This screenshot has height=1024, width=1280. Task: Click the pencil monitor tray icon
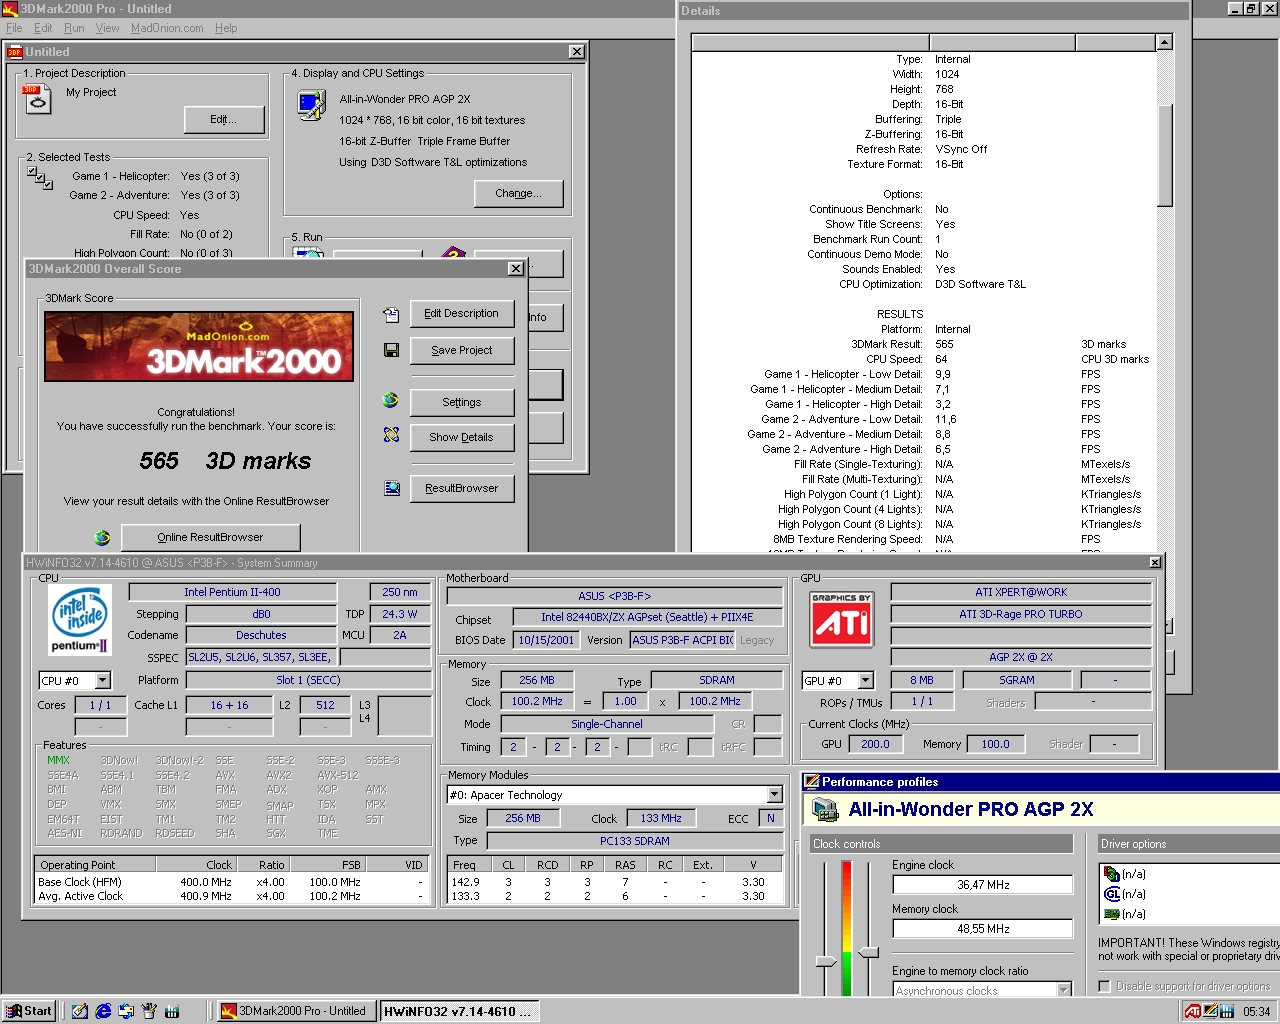[1210, 1011]
